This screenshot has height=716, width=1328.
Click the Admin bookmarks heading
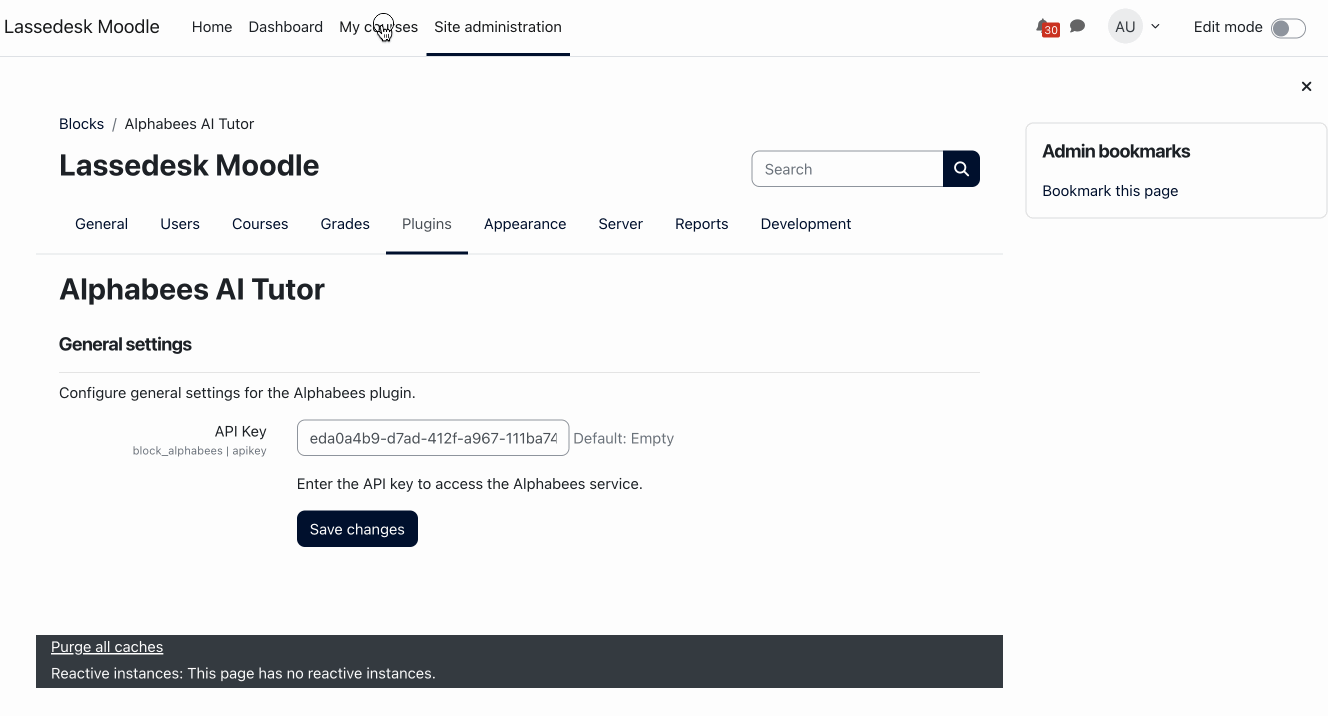[1116, 152]
